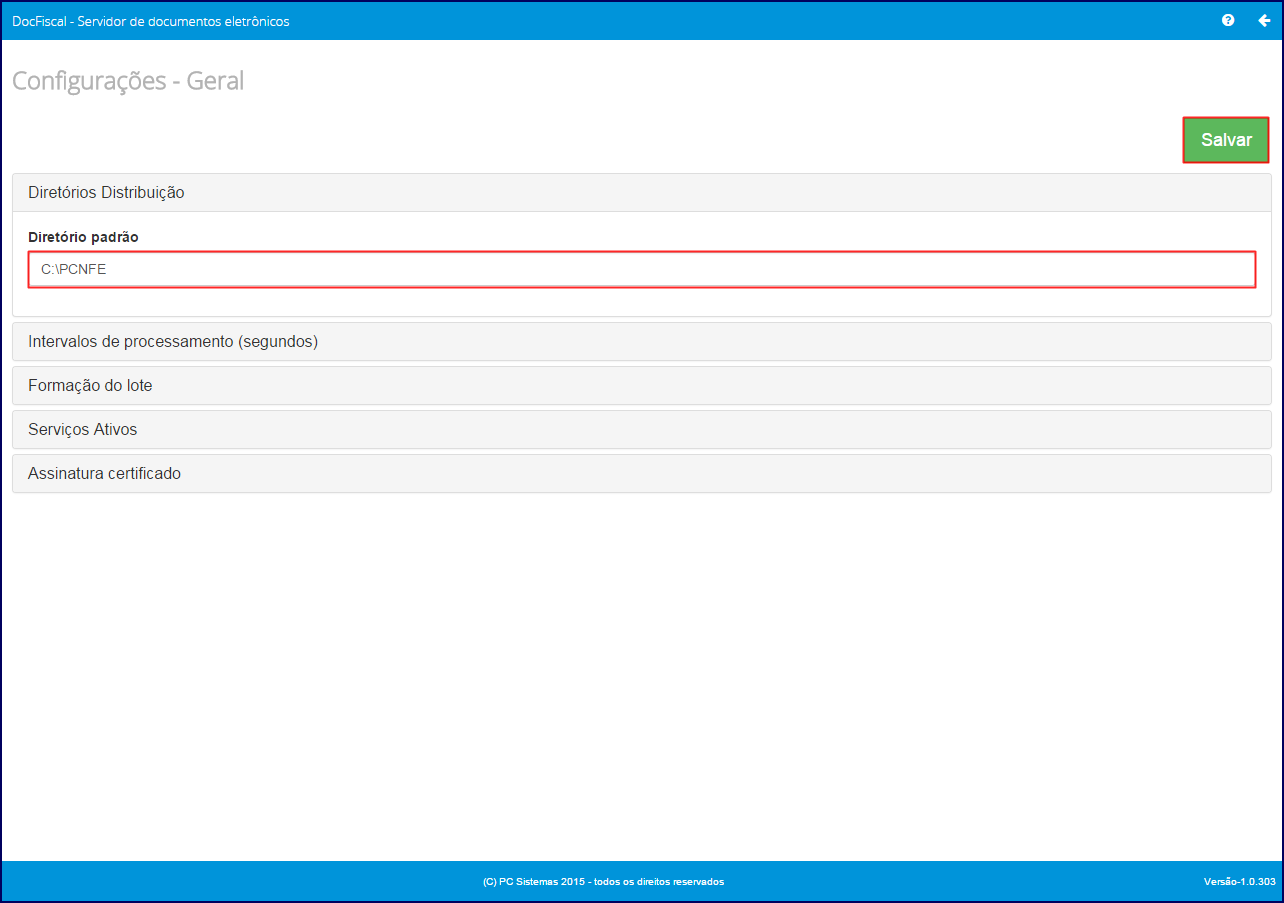Expand the Formação do lote panel
The height and width of the screenshot is (903, 1284).
click(x=642, y=385)
